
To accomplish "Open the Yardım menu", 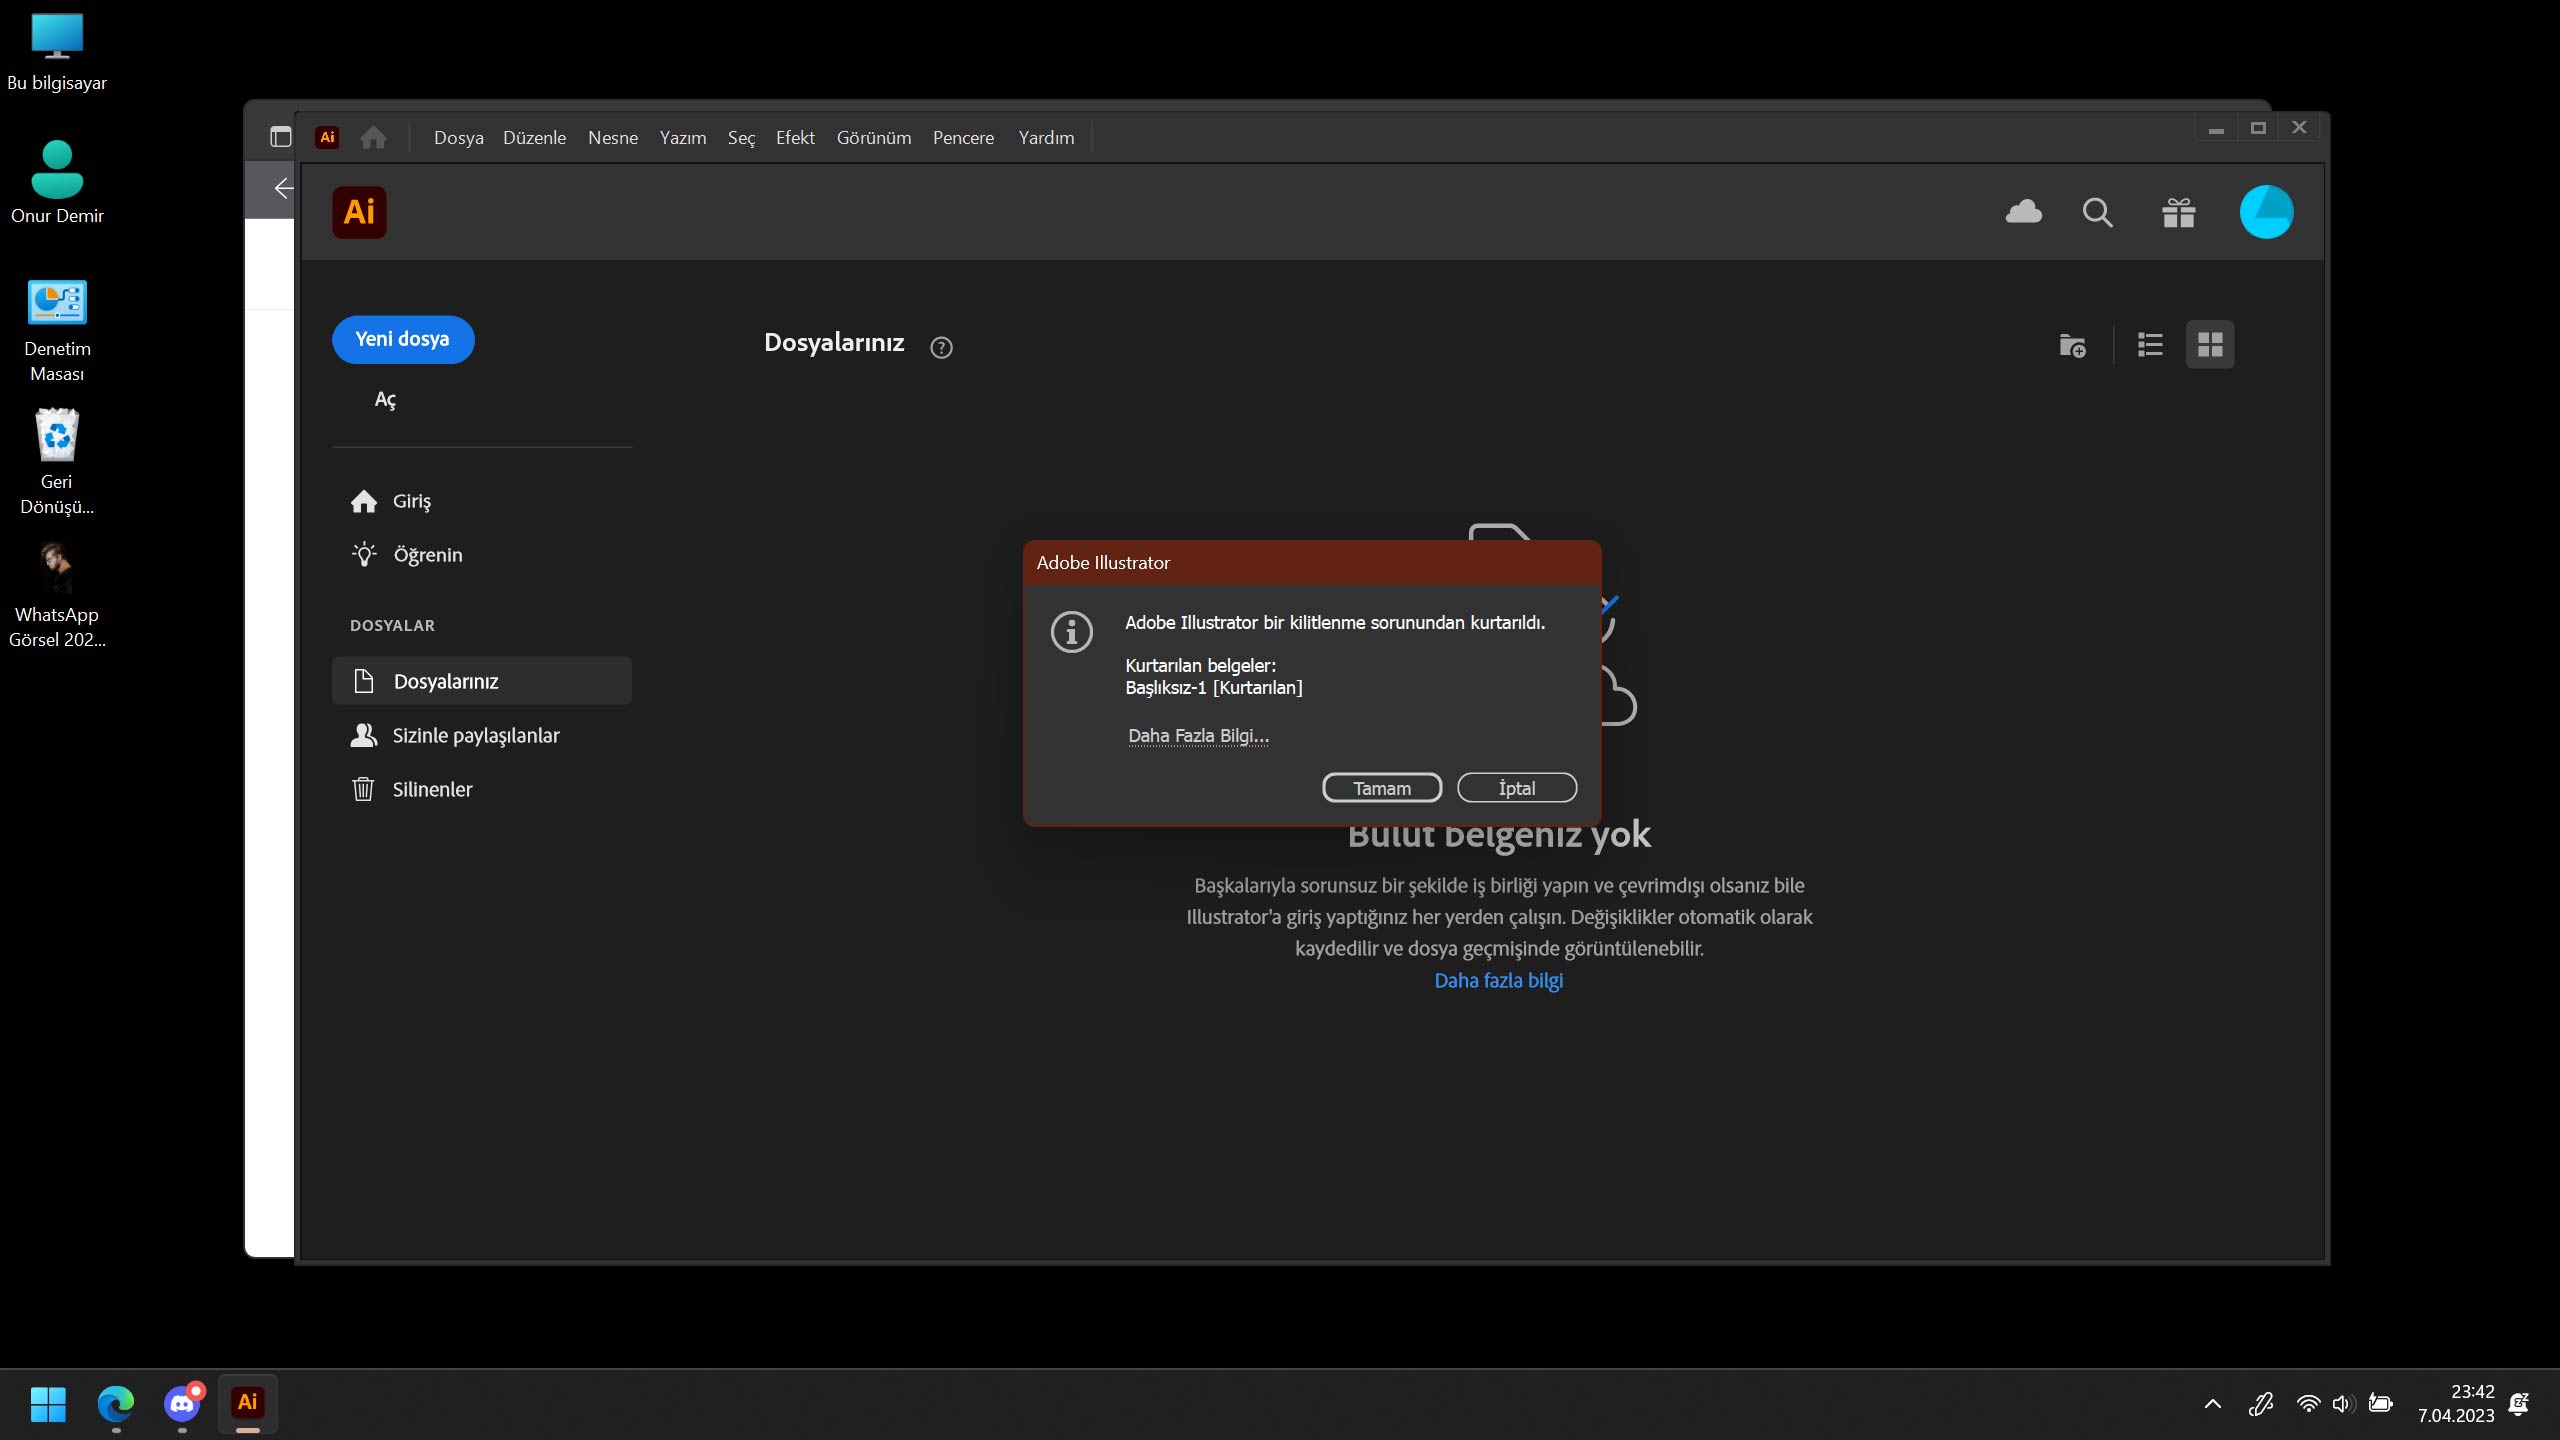I will [x=1046, y=137].
